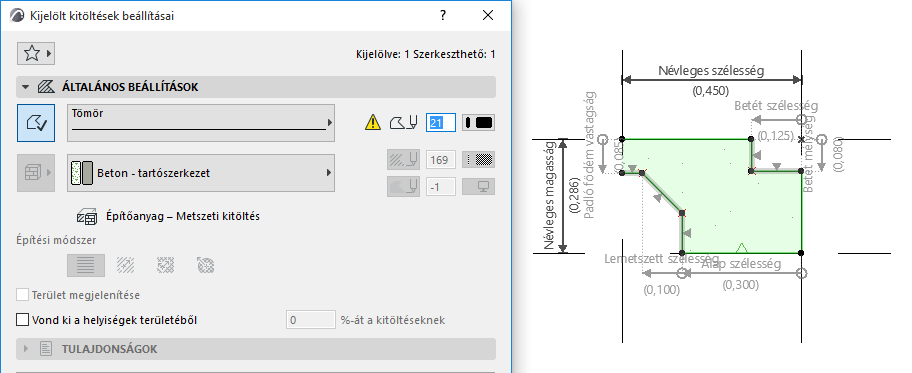Open the Tömör fill type dropdown
Viewport: 912px width, 373px height.
pyautogui.click(x=201, y=123)
